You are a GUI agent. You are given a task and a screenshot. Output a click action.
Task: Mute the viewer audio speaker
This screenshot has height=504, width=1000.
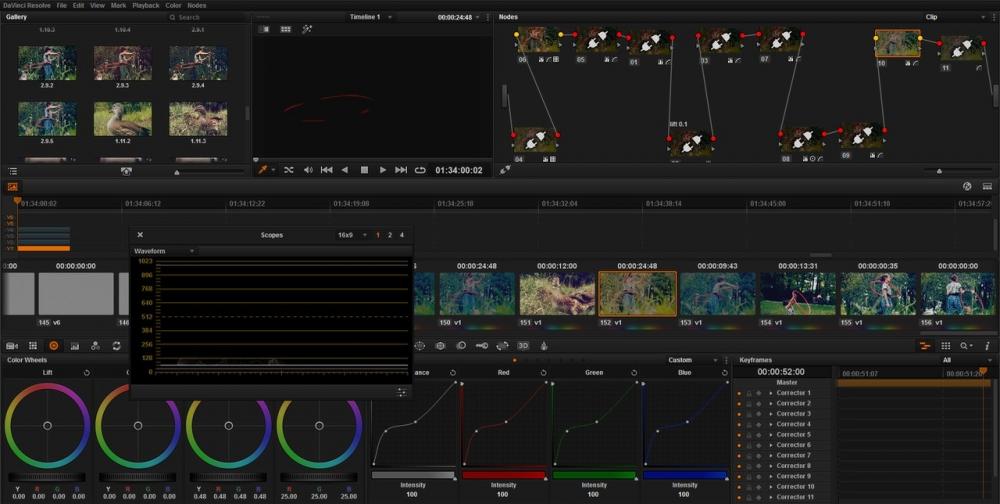tap(308, 170)
